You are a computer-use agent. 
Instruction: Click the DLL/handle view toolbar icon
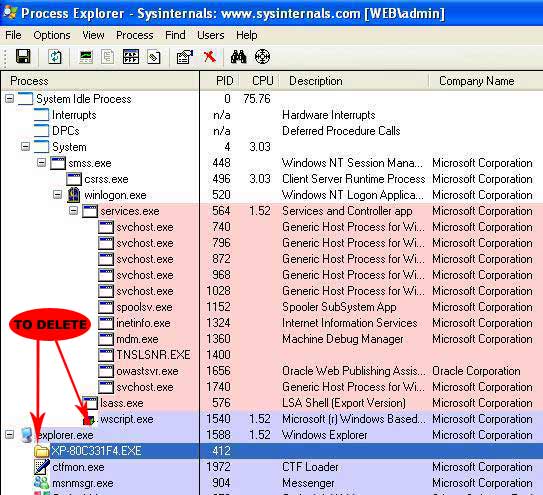click(154, 57)
